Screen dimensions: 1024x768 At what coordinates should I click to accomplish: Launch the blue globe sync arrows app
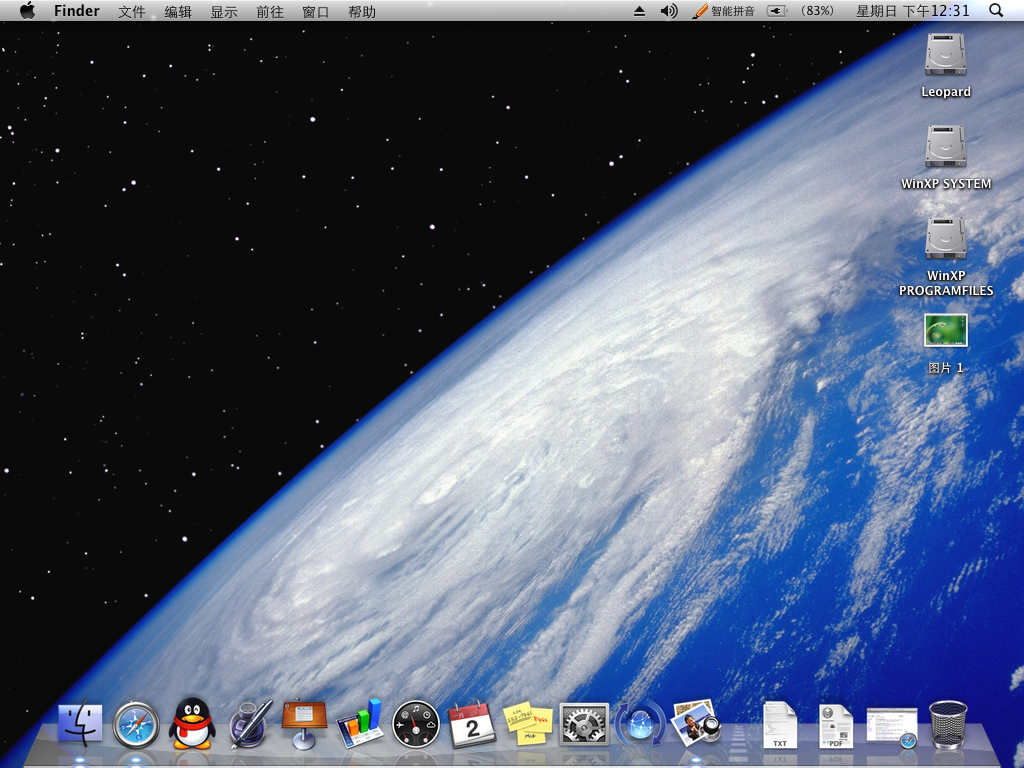point(640,724)
